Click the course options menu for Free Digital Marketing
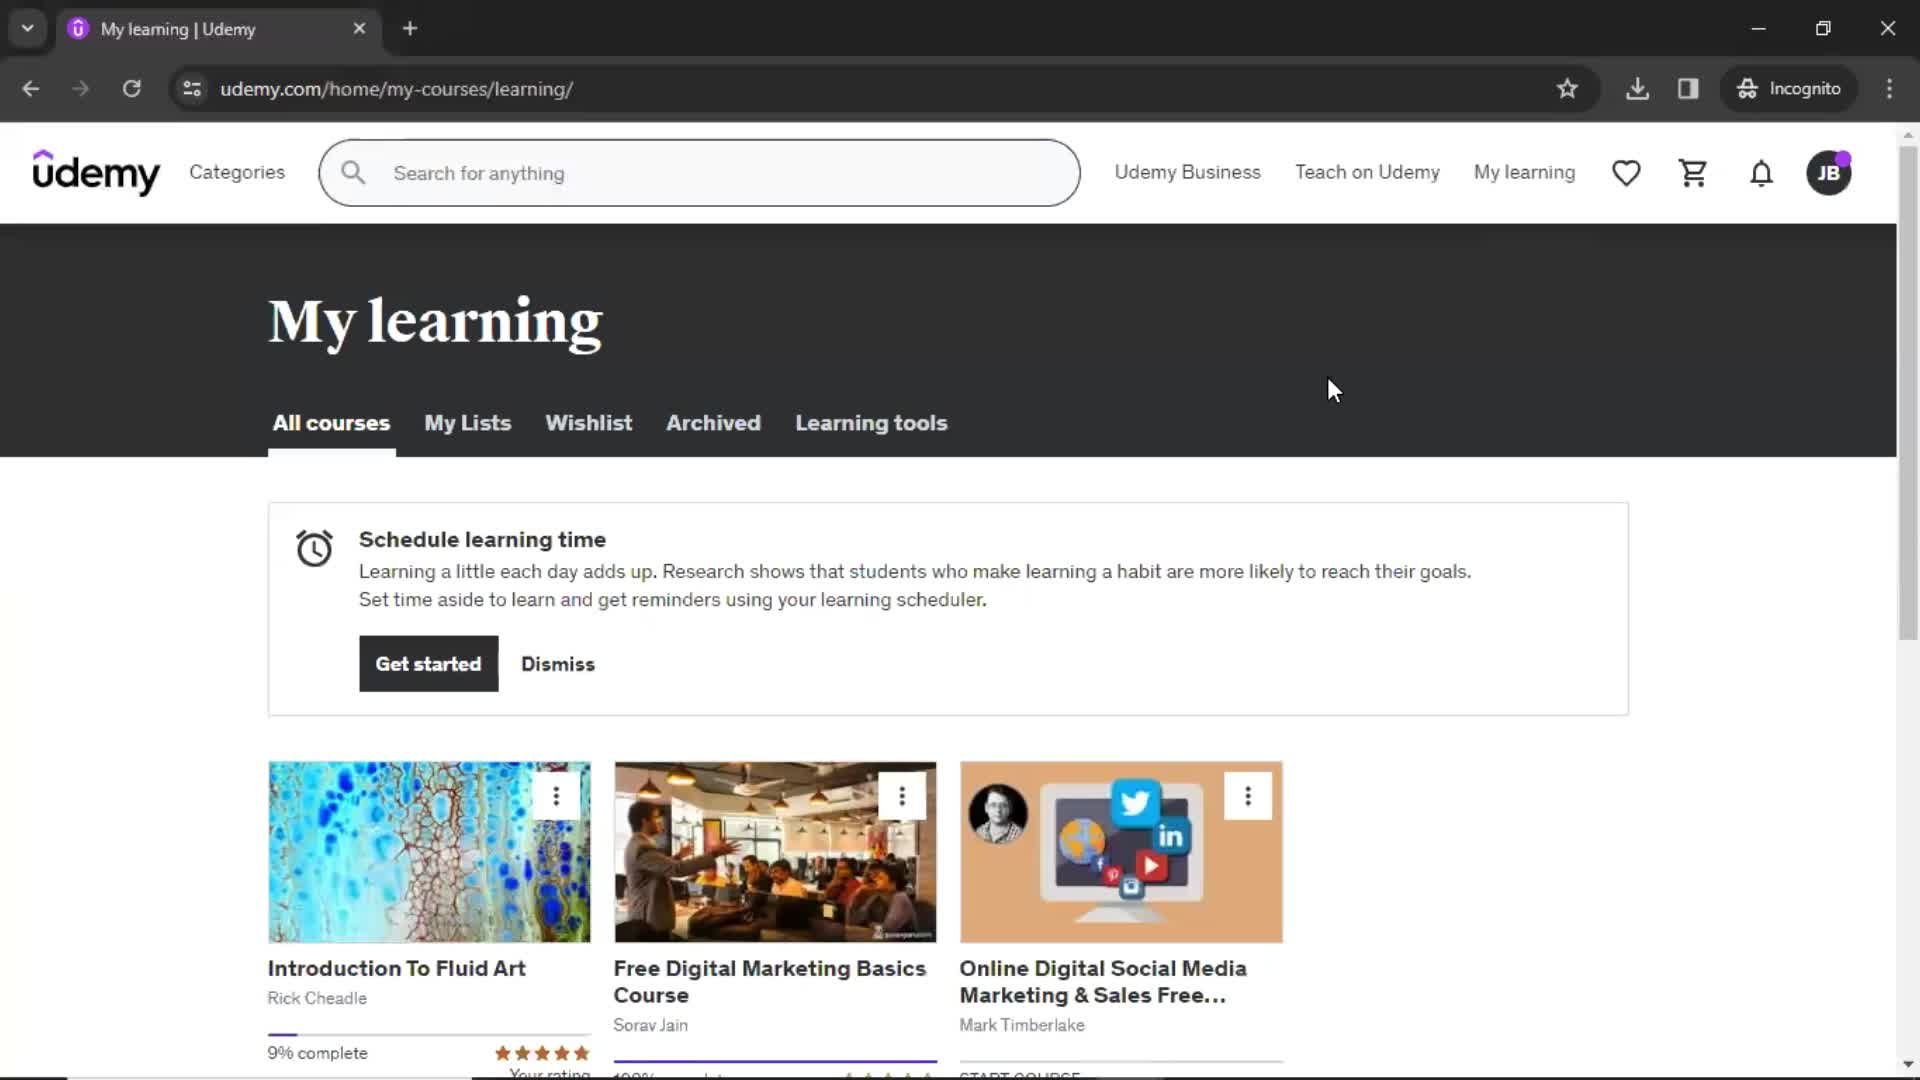Viewport: 1920px width, 1080px height. (902, 795)
